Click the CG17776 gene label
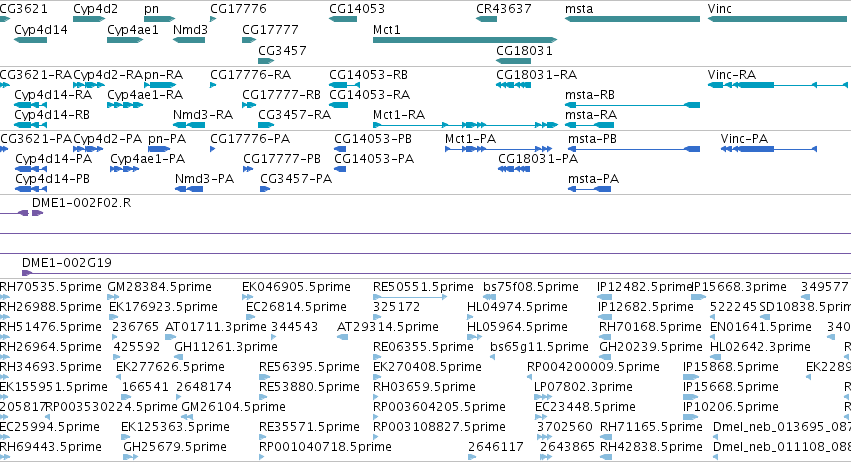Viewport: 851px width, 462px height. pyautogui.click(x=238, y=9)
